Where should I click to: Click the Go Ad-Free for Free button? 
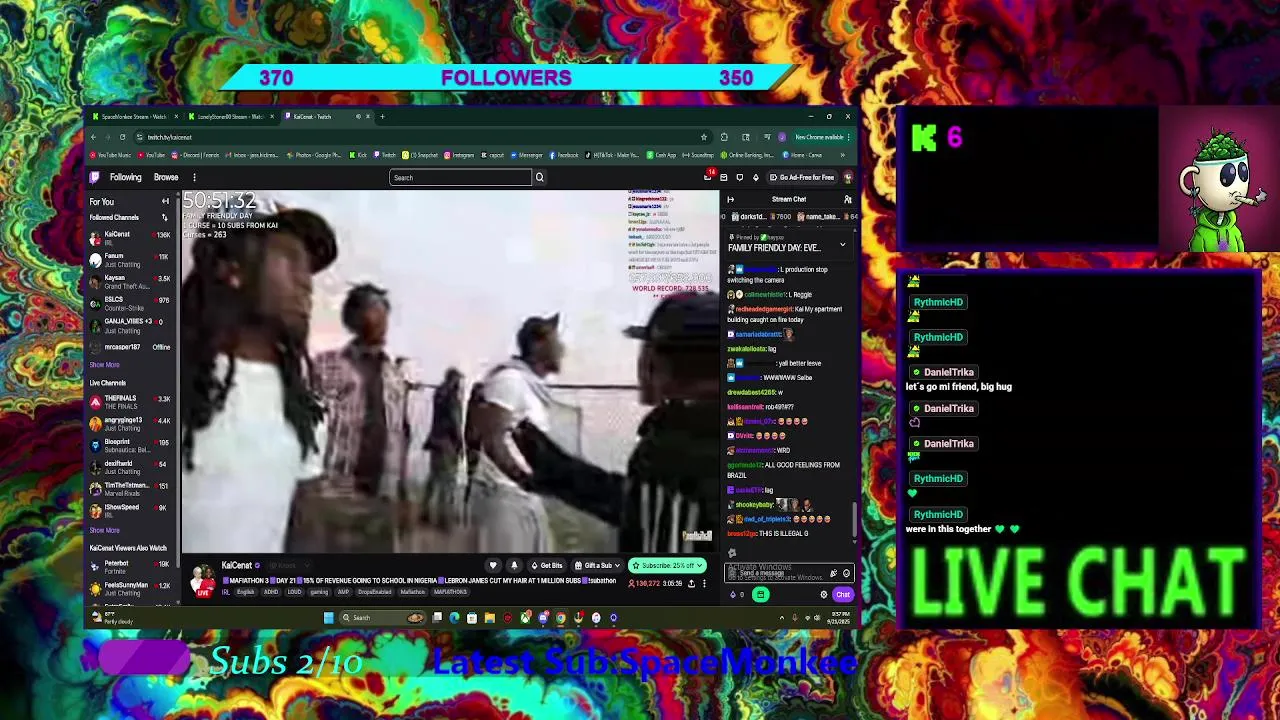[802, 177]
